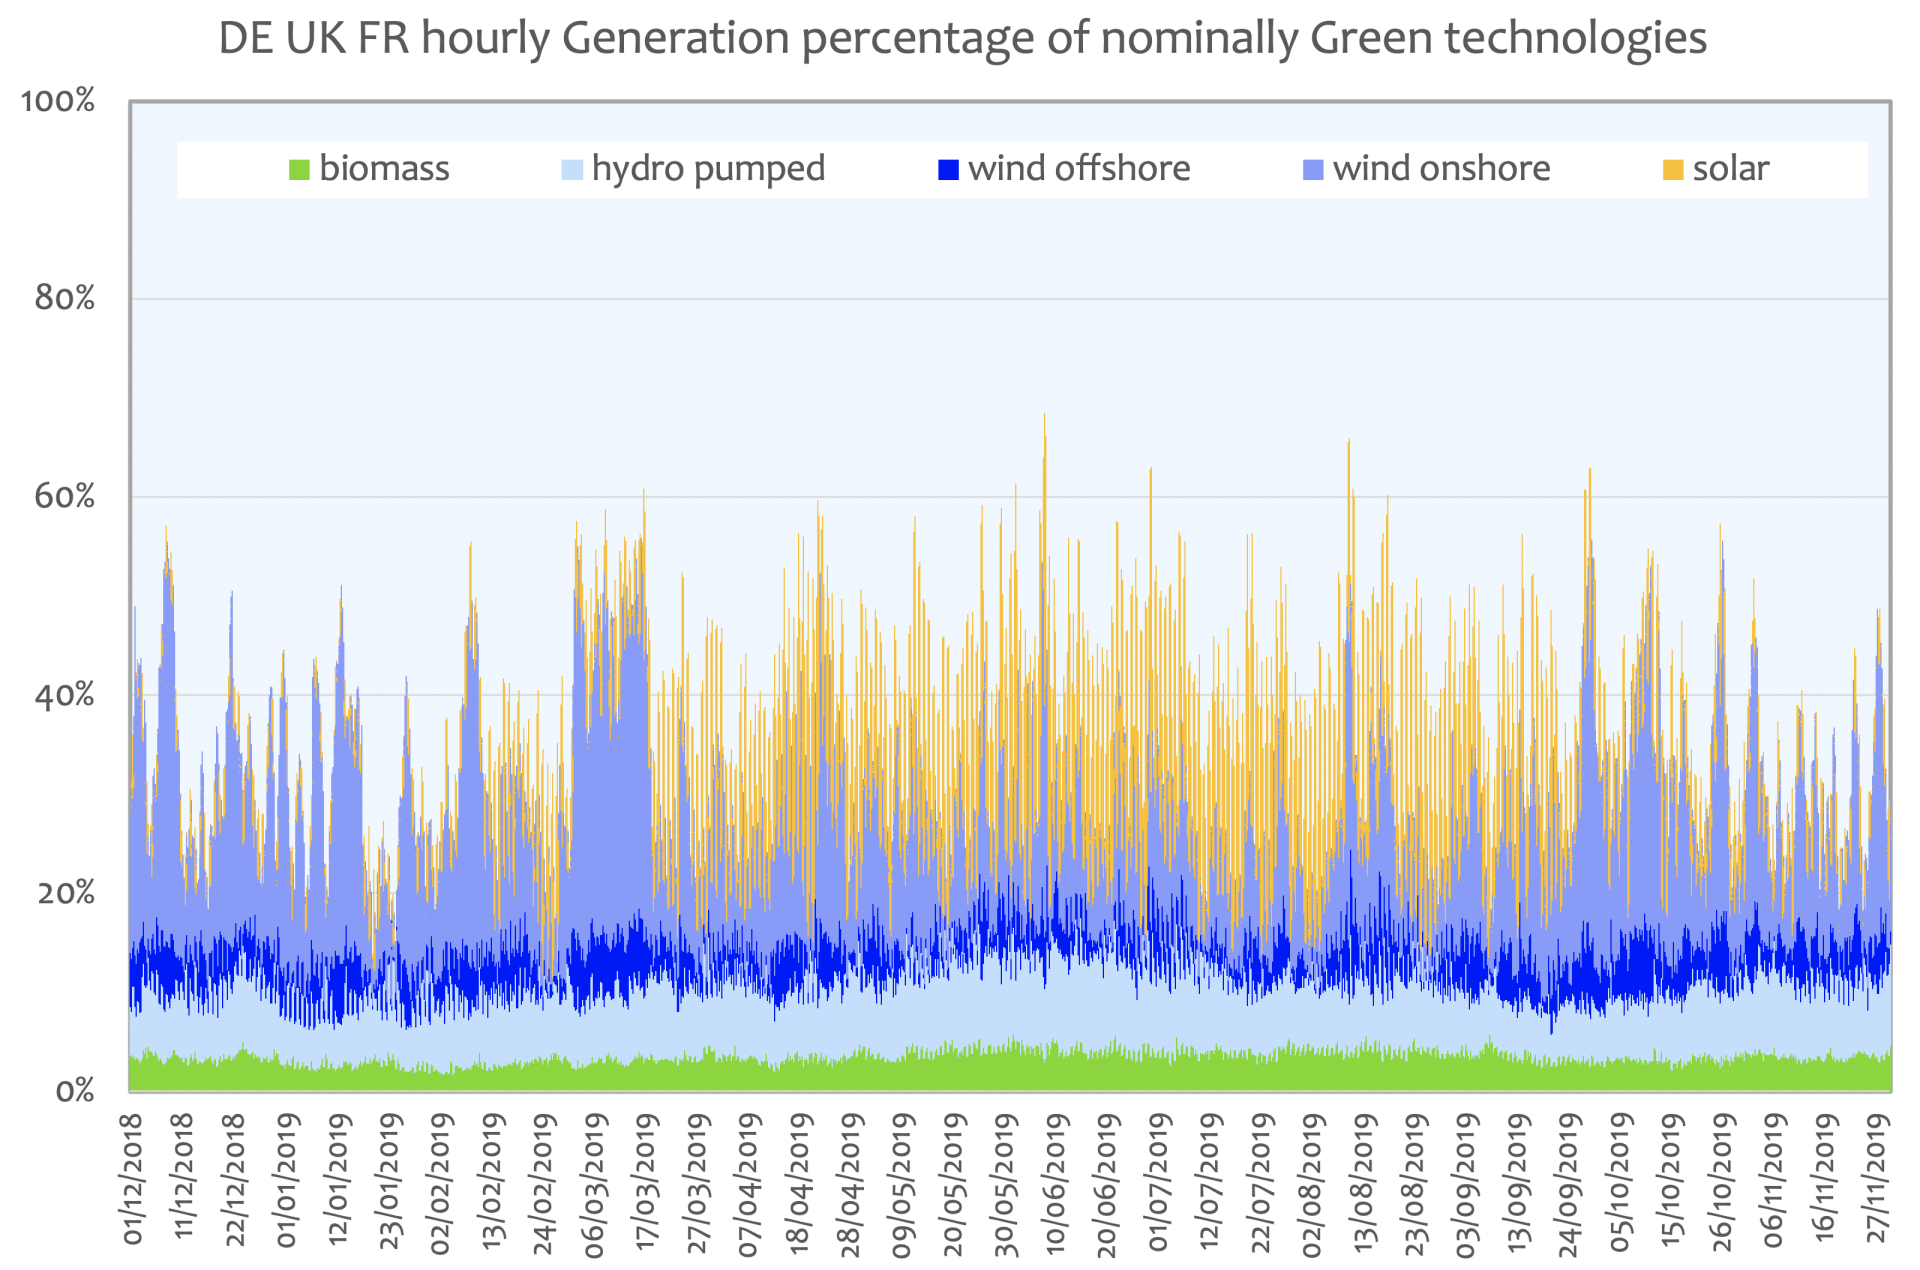Click the periwinkle wind onshore legend swatch
Screen dimensions: 1920x1270
1313,170
